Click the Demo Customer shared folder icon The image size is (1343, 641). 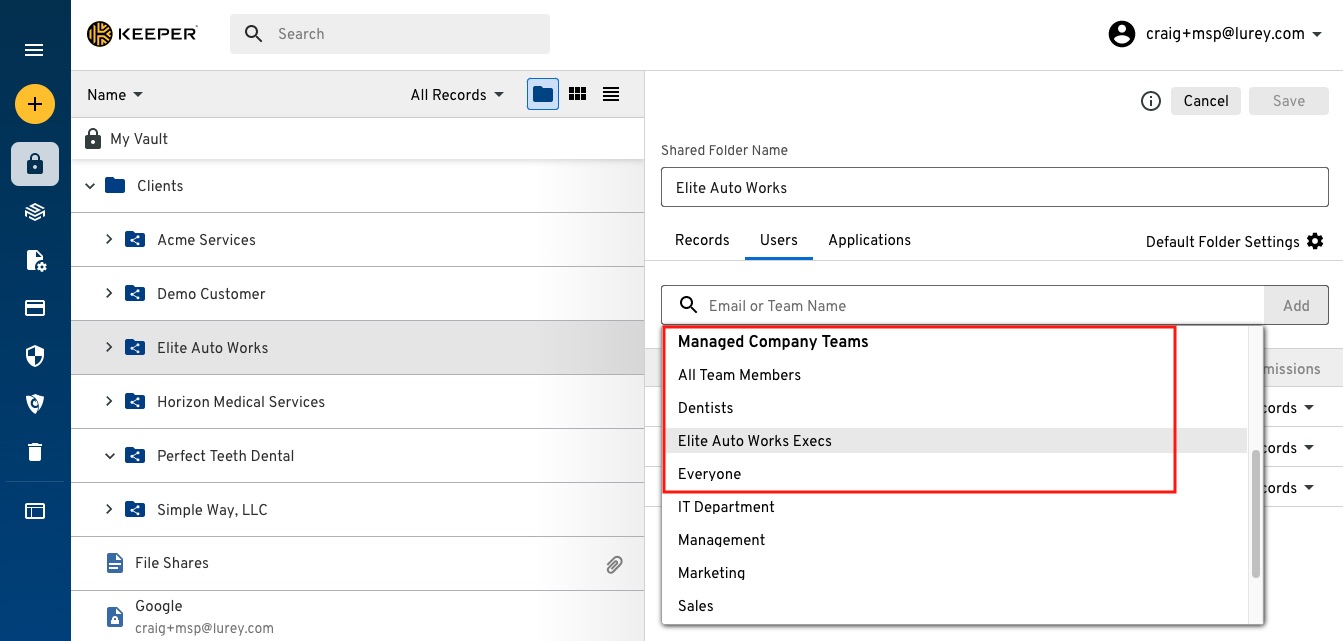[135, 294]
